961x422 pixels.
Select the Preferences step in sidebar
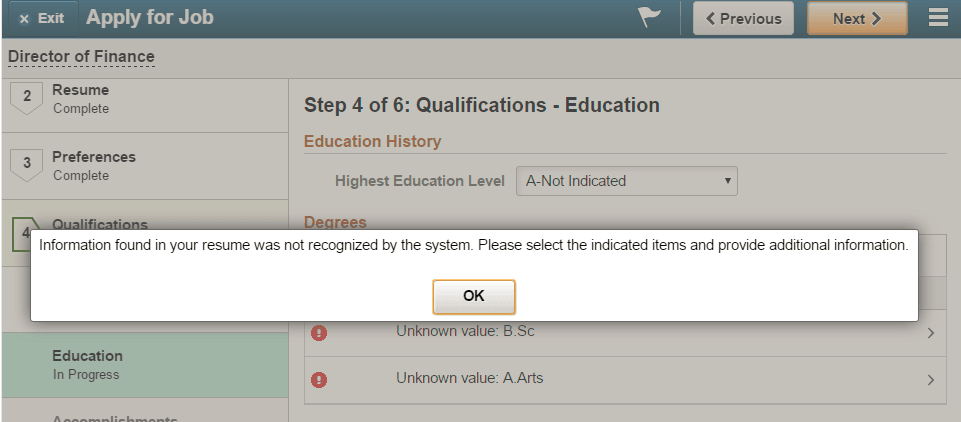[x=145, y=166]
